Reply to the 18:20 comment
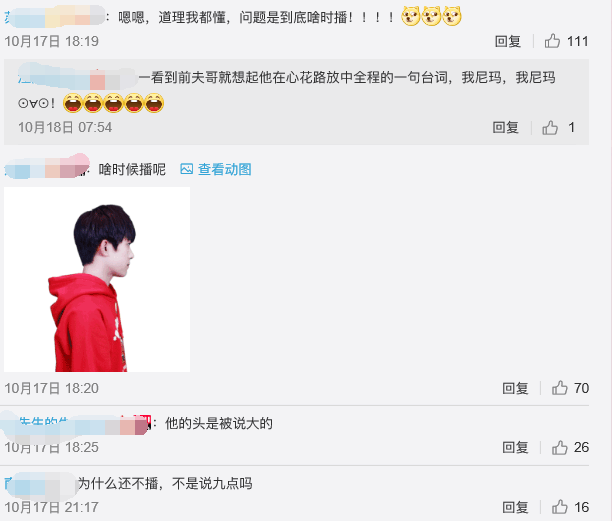612x521 pixels. coord(515,388)
